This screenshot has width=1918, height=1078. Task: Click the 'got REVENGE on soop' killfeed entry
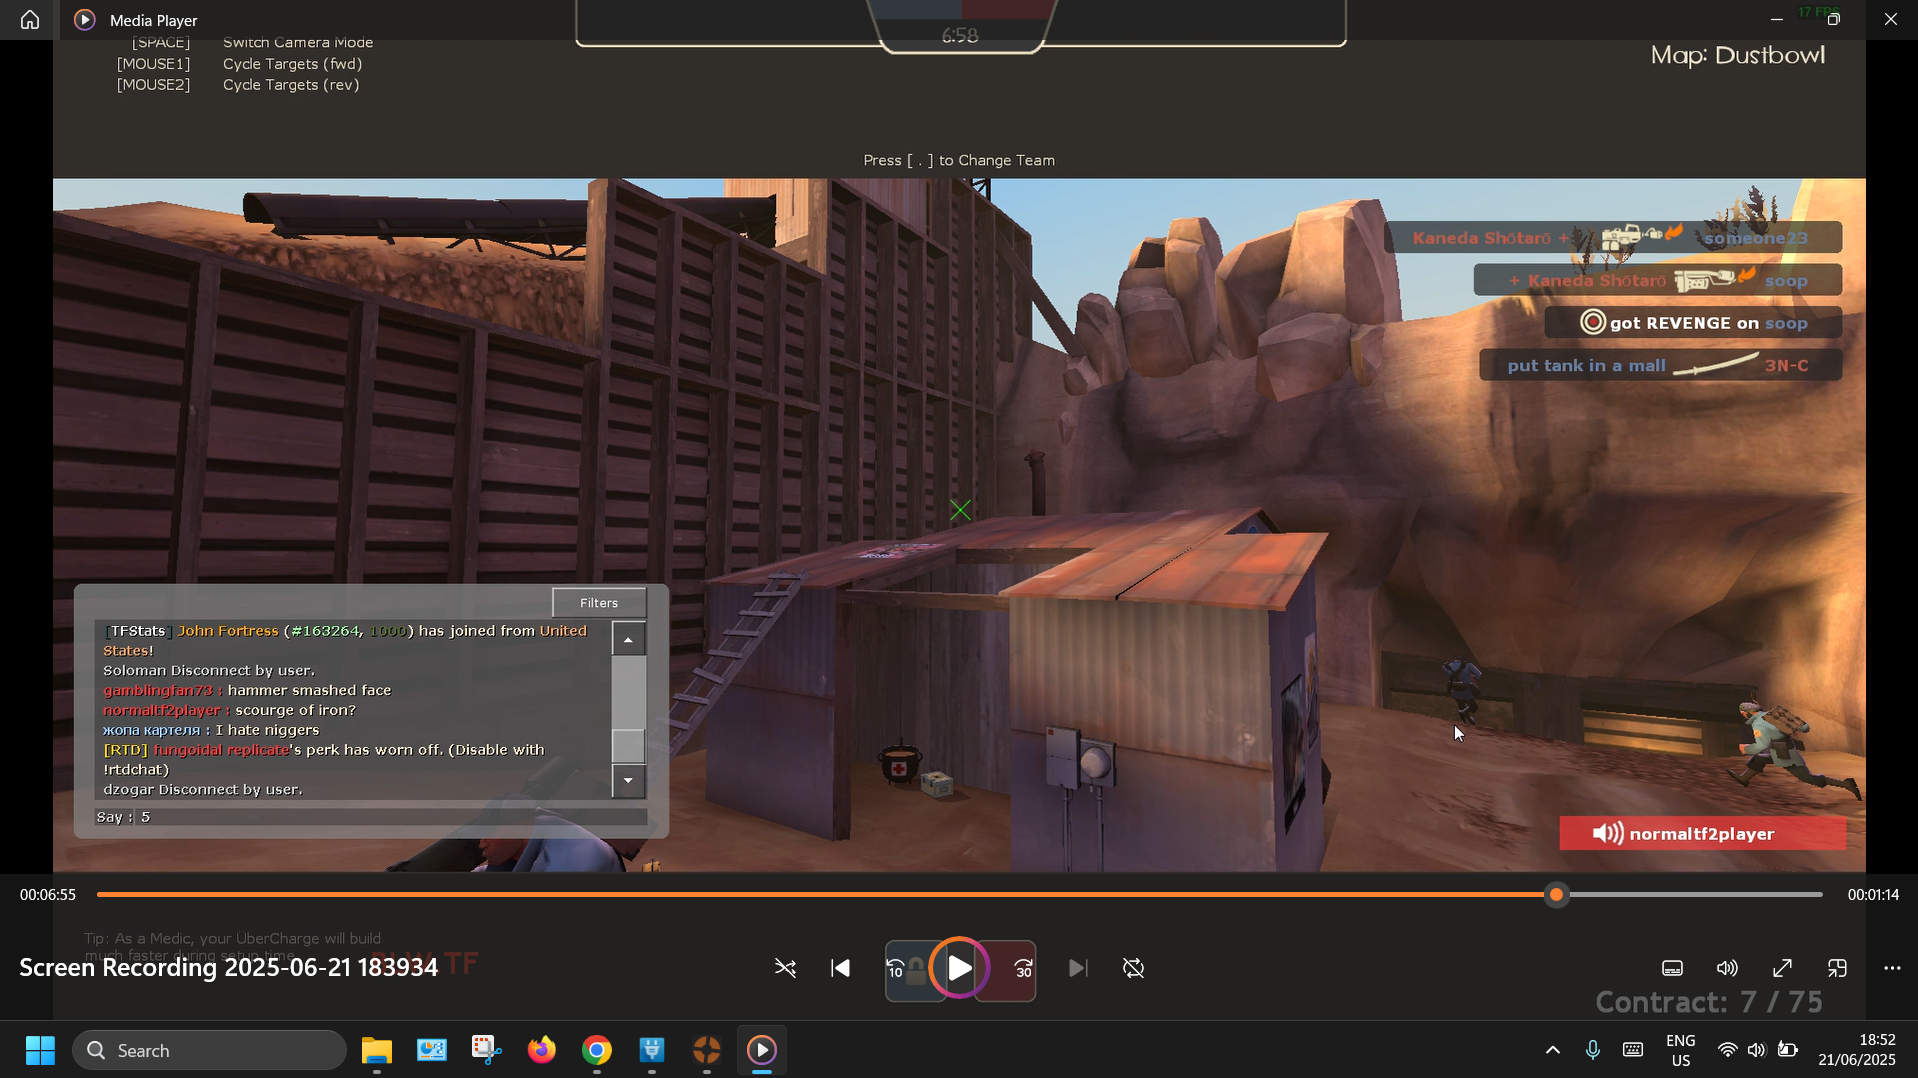[x=1693, y=323]
